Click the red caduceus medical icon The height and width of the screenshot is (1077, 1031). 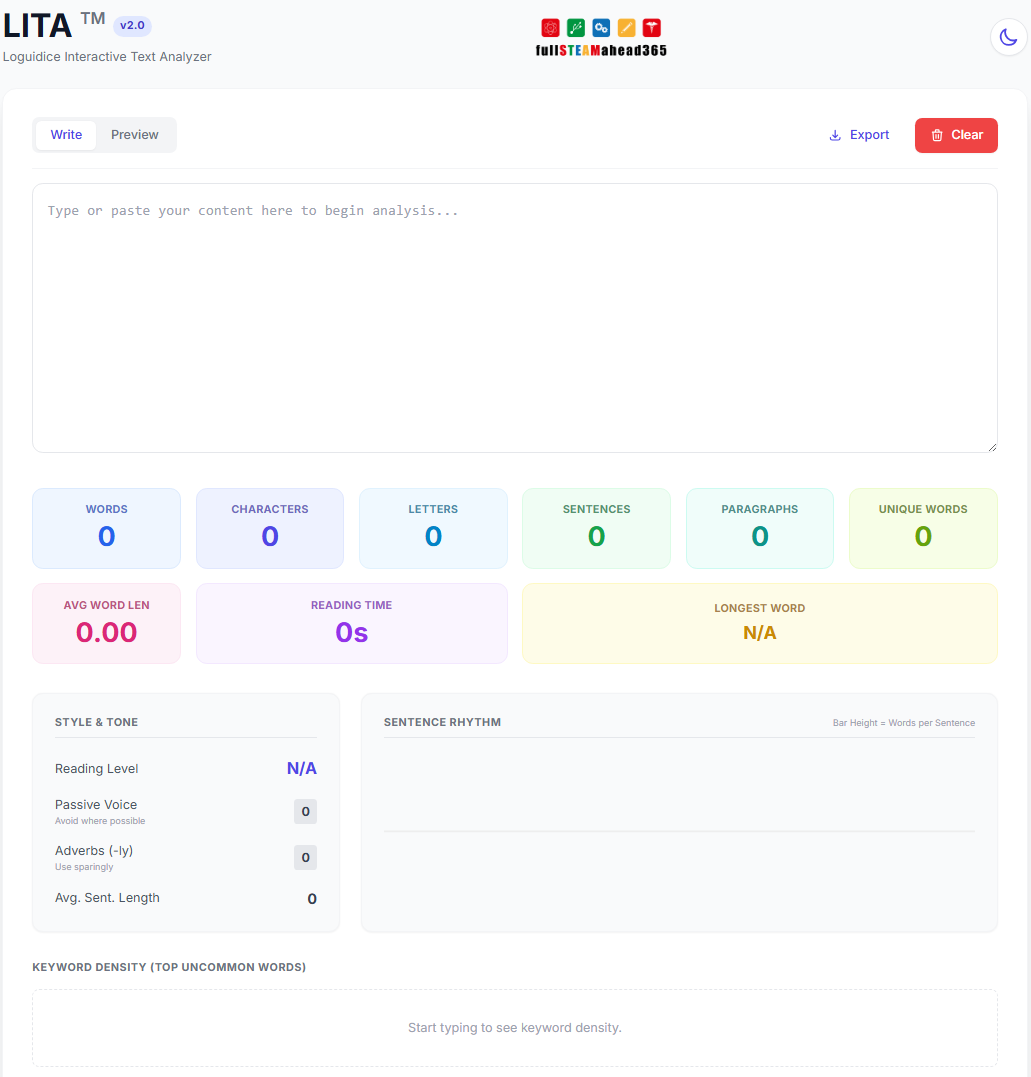pyautogui.click(x=652, y=27)
